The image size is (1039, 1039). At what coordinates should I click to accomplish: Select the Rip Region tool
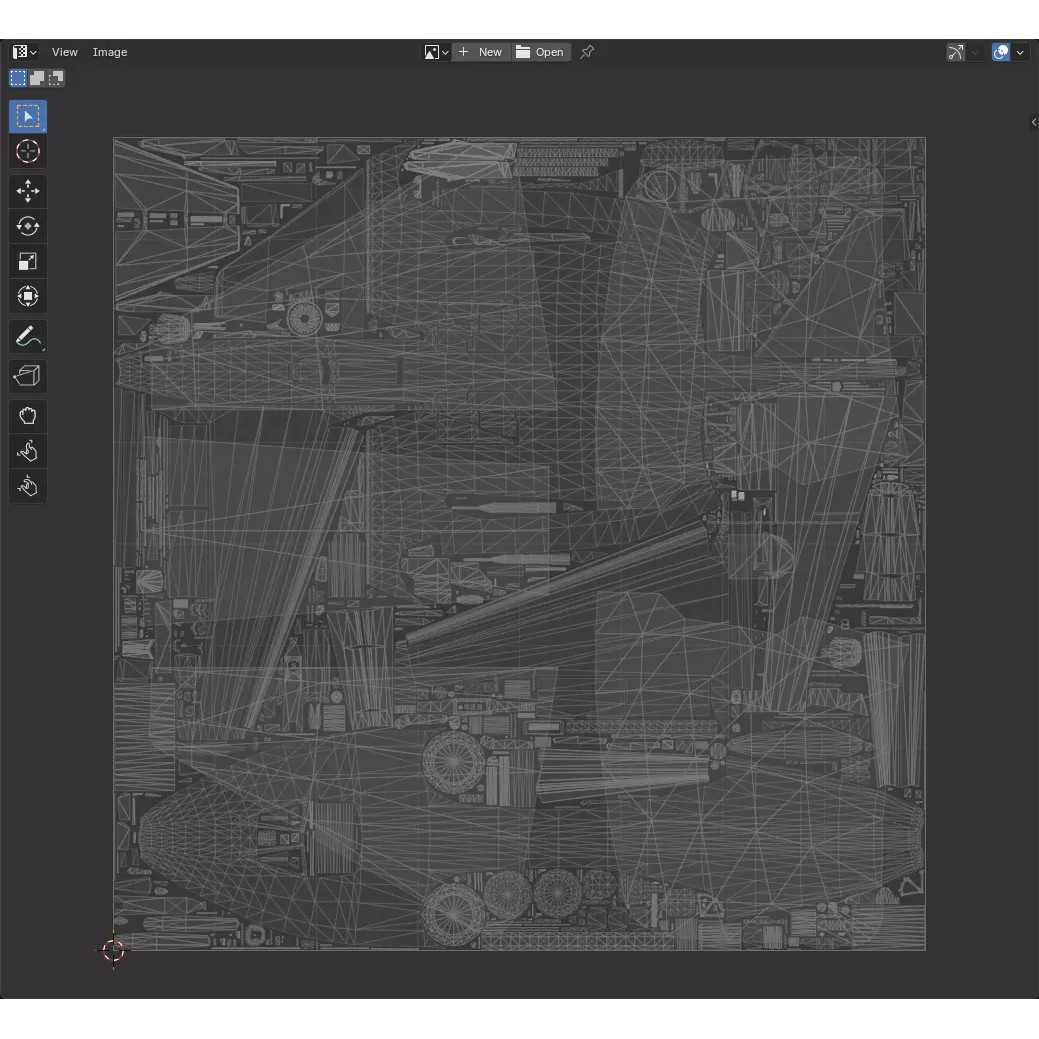point(28,376)
